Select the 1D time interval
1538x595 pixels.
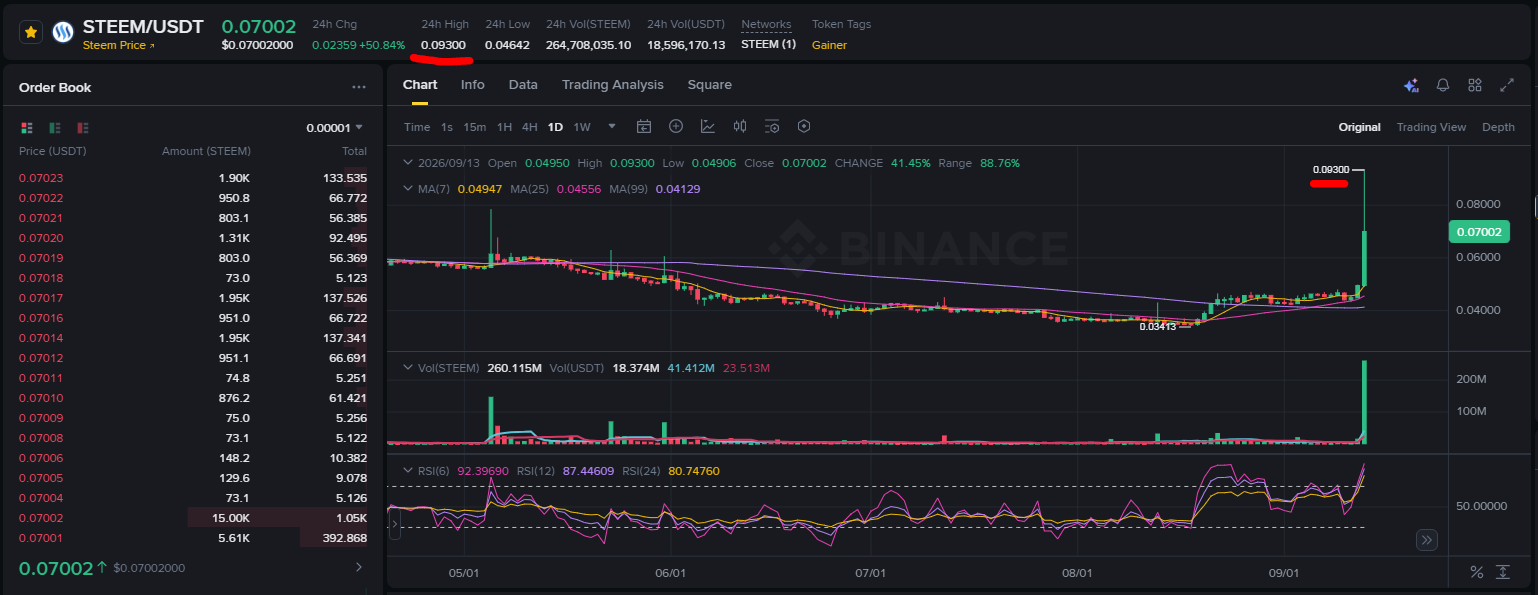555,127
